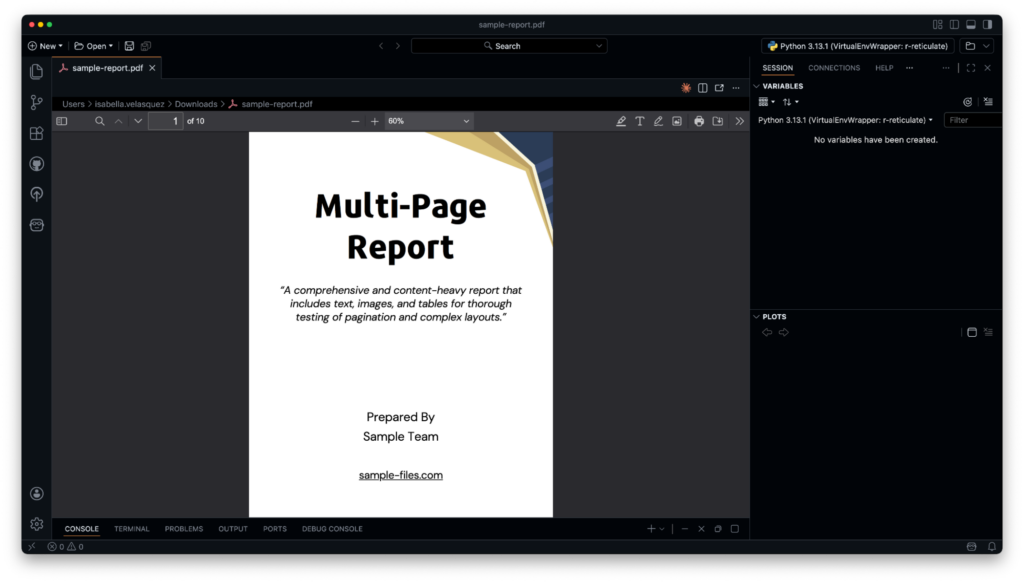Toggle the PDF thumbnail sidebar panel
The image size is (1024, 583).
(x=62, y=120)
